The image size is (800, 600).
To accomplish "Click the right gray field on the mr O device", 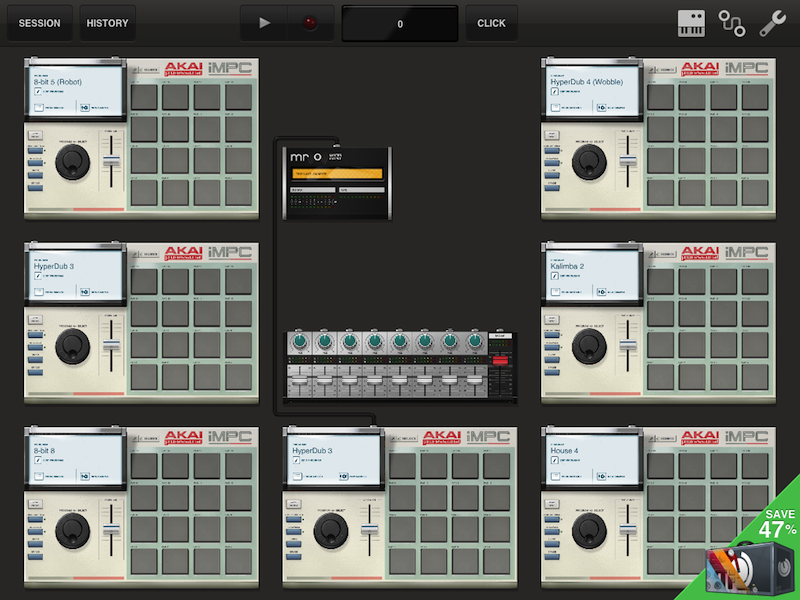I will pos(362,190).
